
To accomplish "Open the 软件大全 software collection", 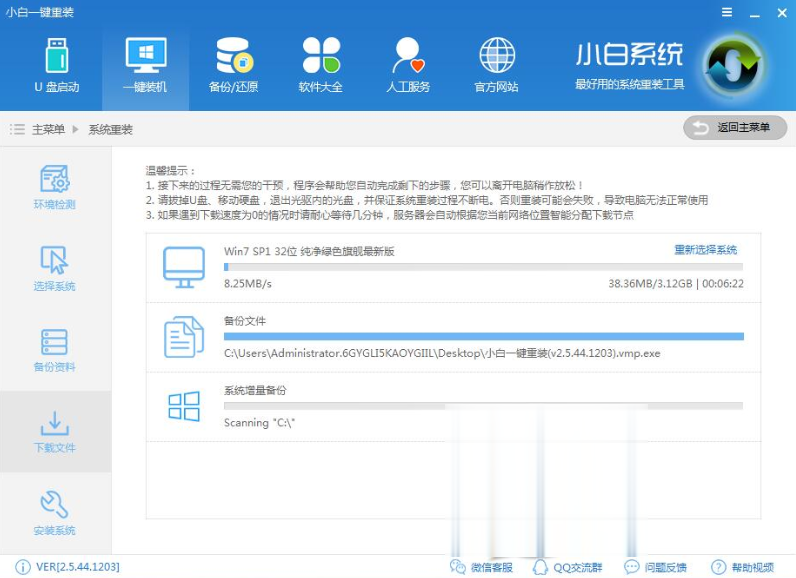I will [x=321, y=66].
